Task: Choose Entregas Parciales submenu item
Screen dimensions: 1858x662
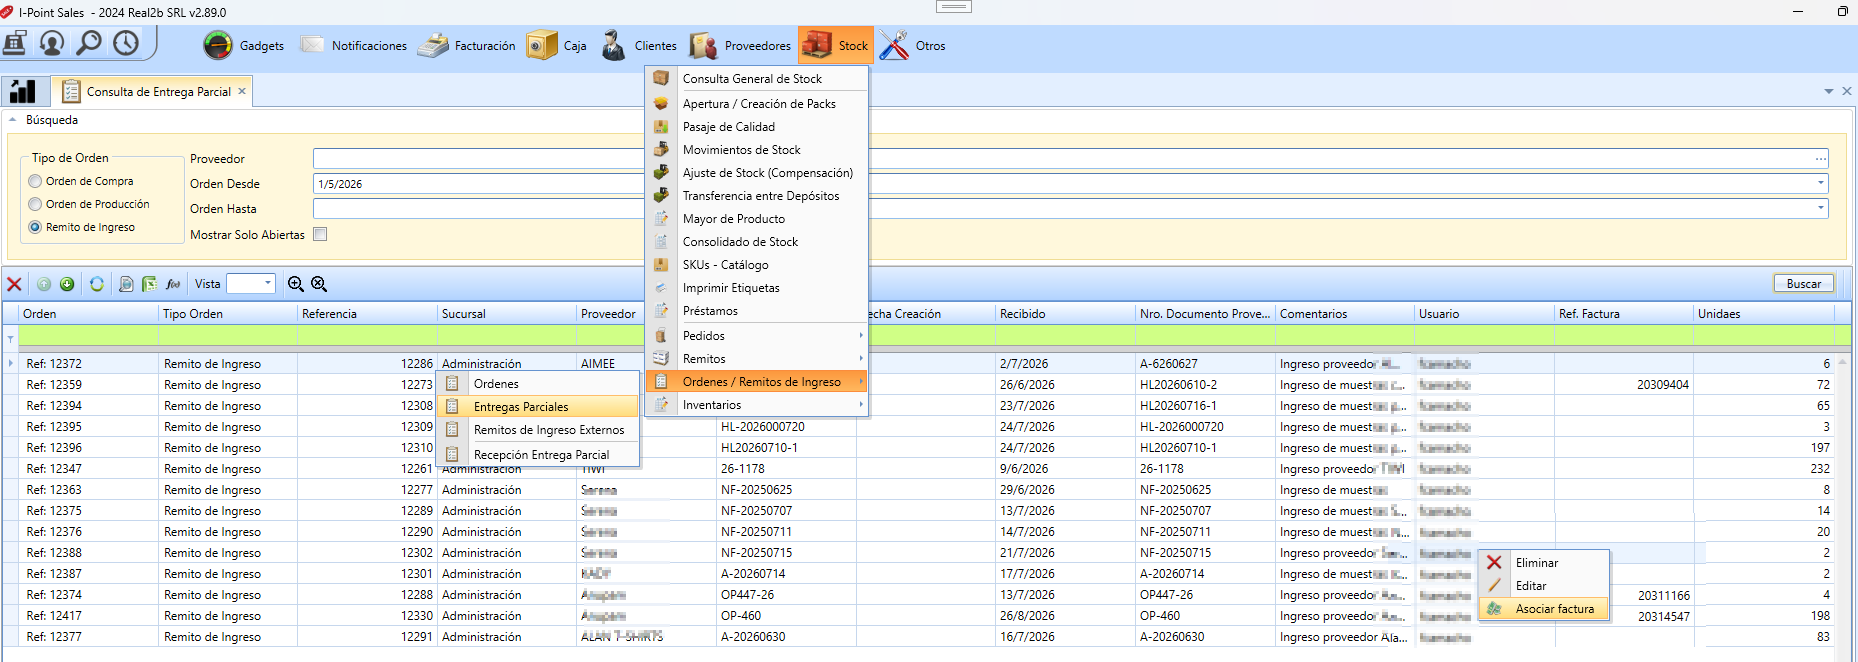Action: point(538,407)
